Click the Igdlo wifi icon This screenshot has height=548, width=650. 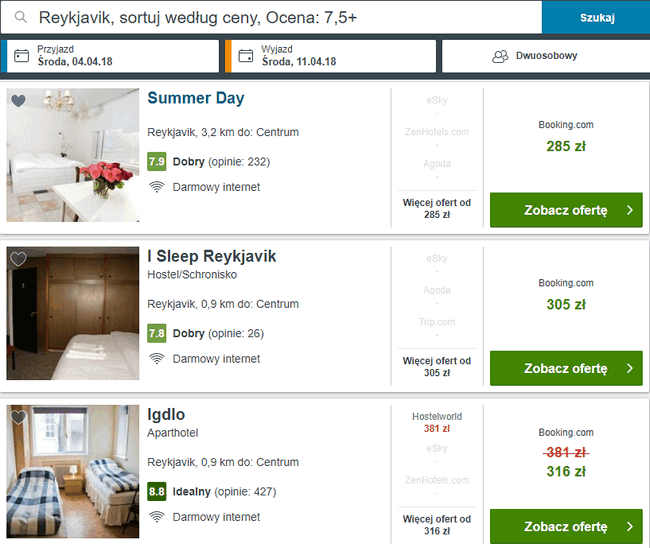(157, 517)
